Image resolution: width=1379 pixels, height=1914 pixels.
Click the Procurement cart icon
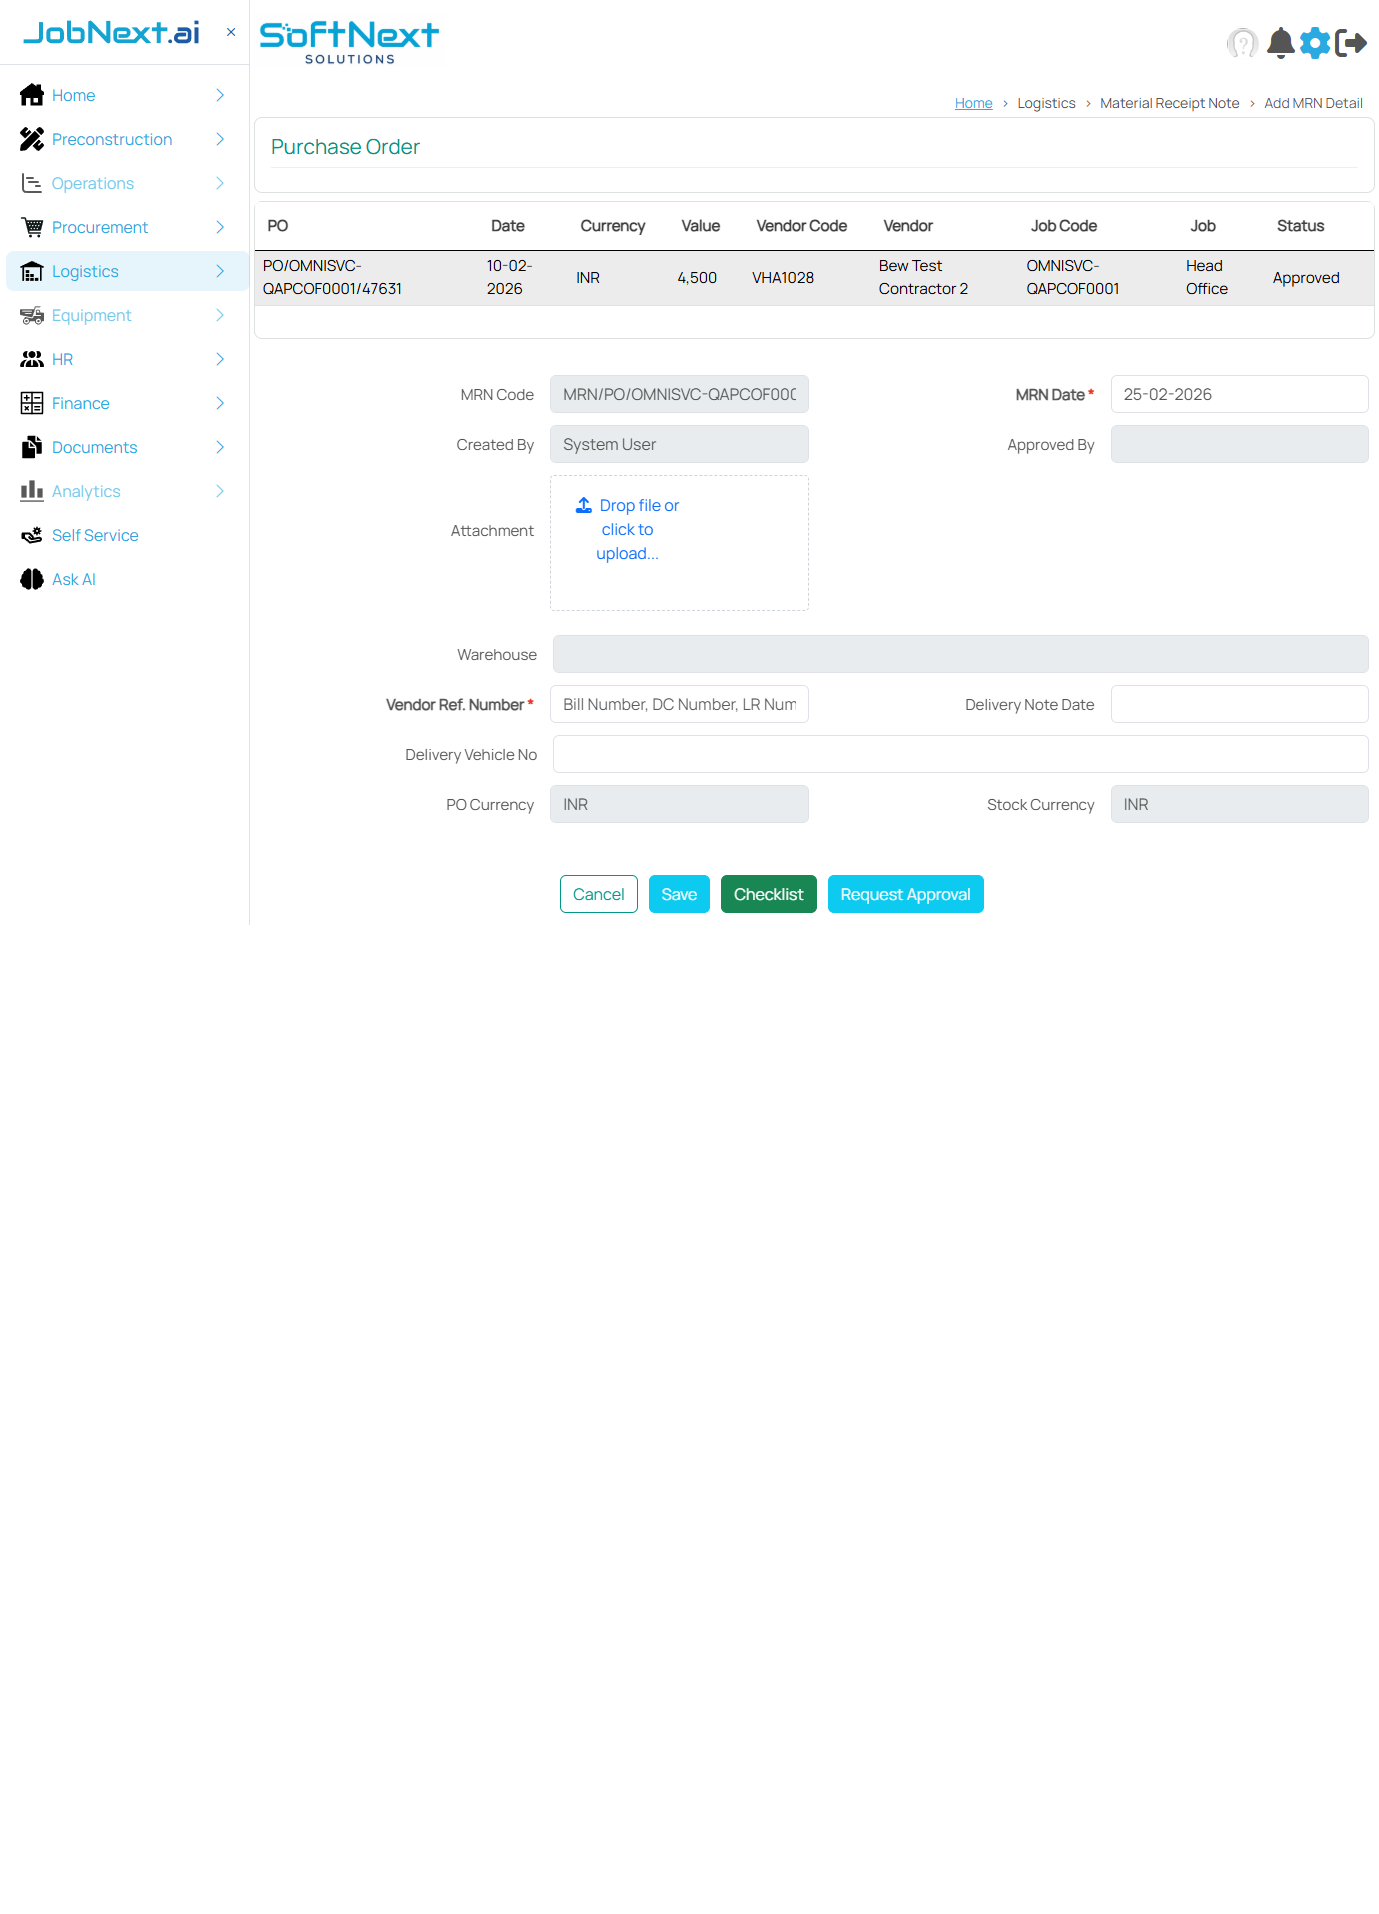pos(32,227)
